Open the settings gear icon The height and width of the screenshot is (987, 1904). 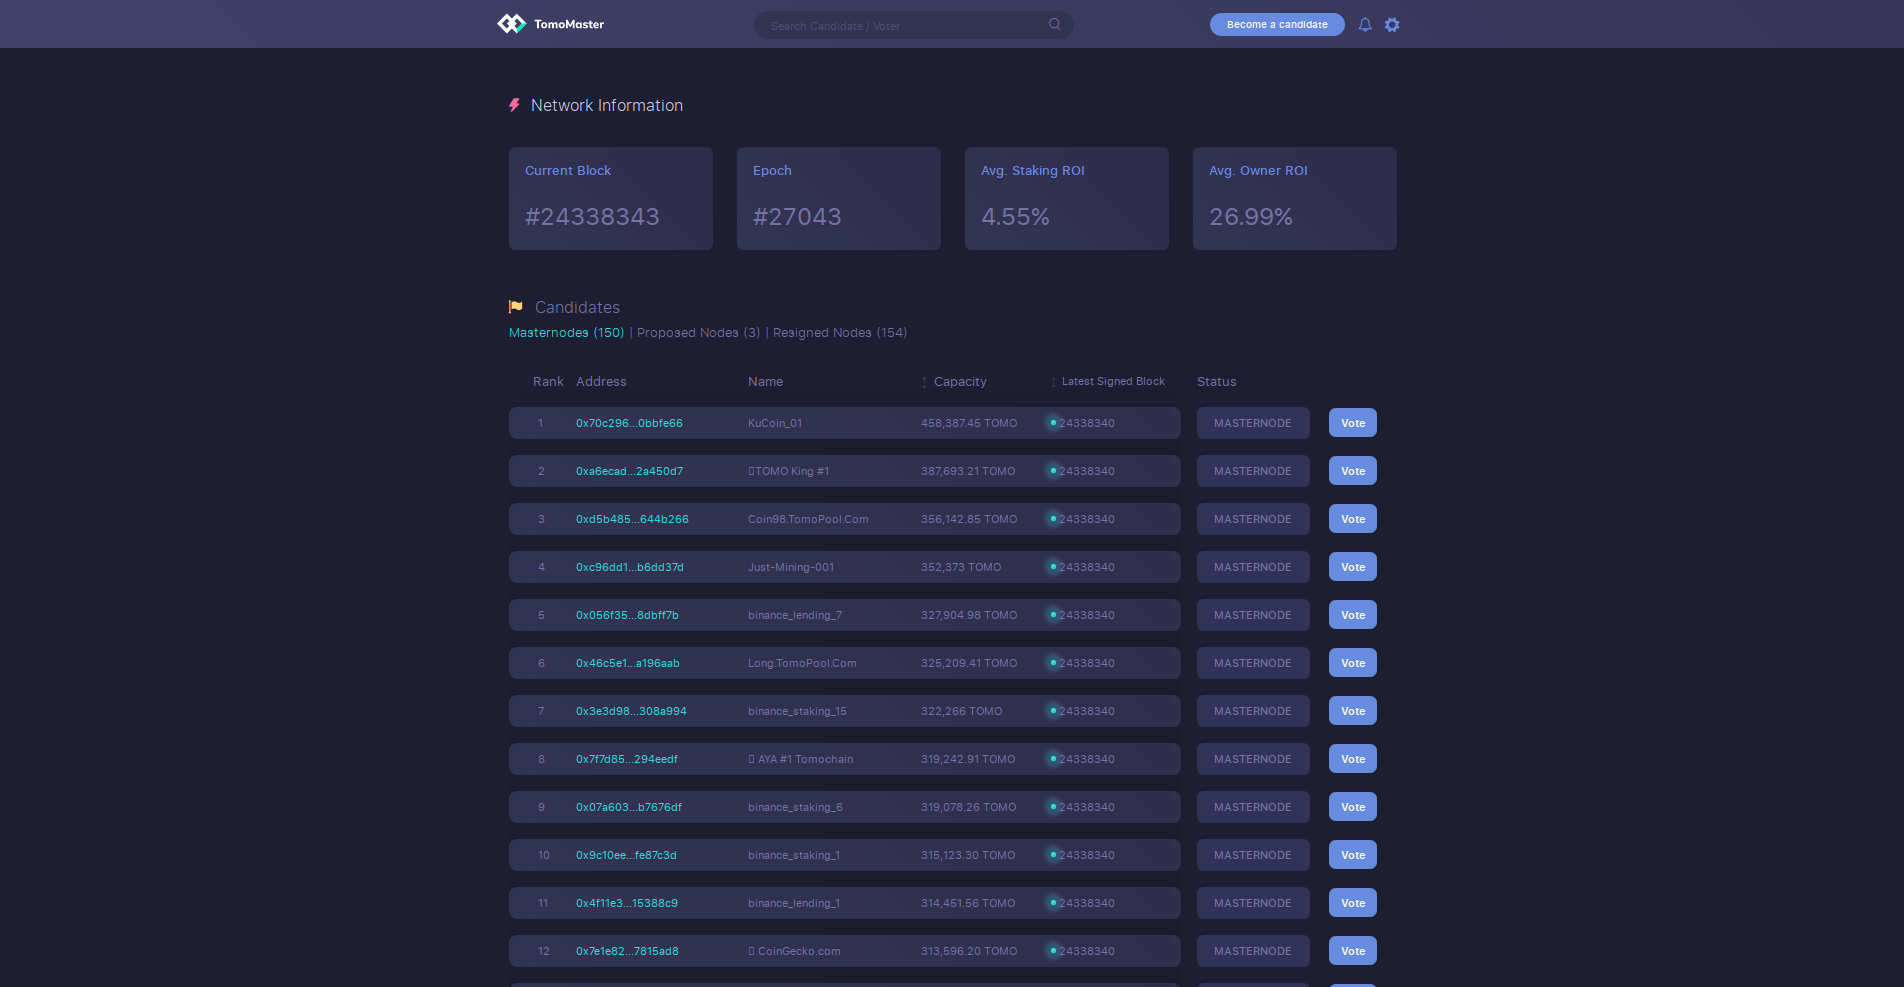tap(1391, 24)
